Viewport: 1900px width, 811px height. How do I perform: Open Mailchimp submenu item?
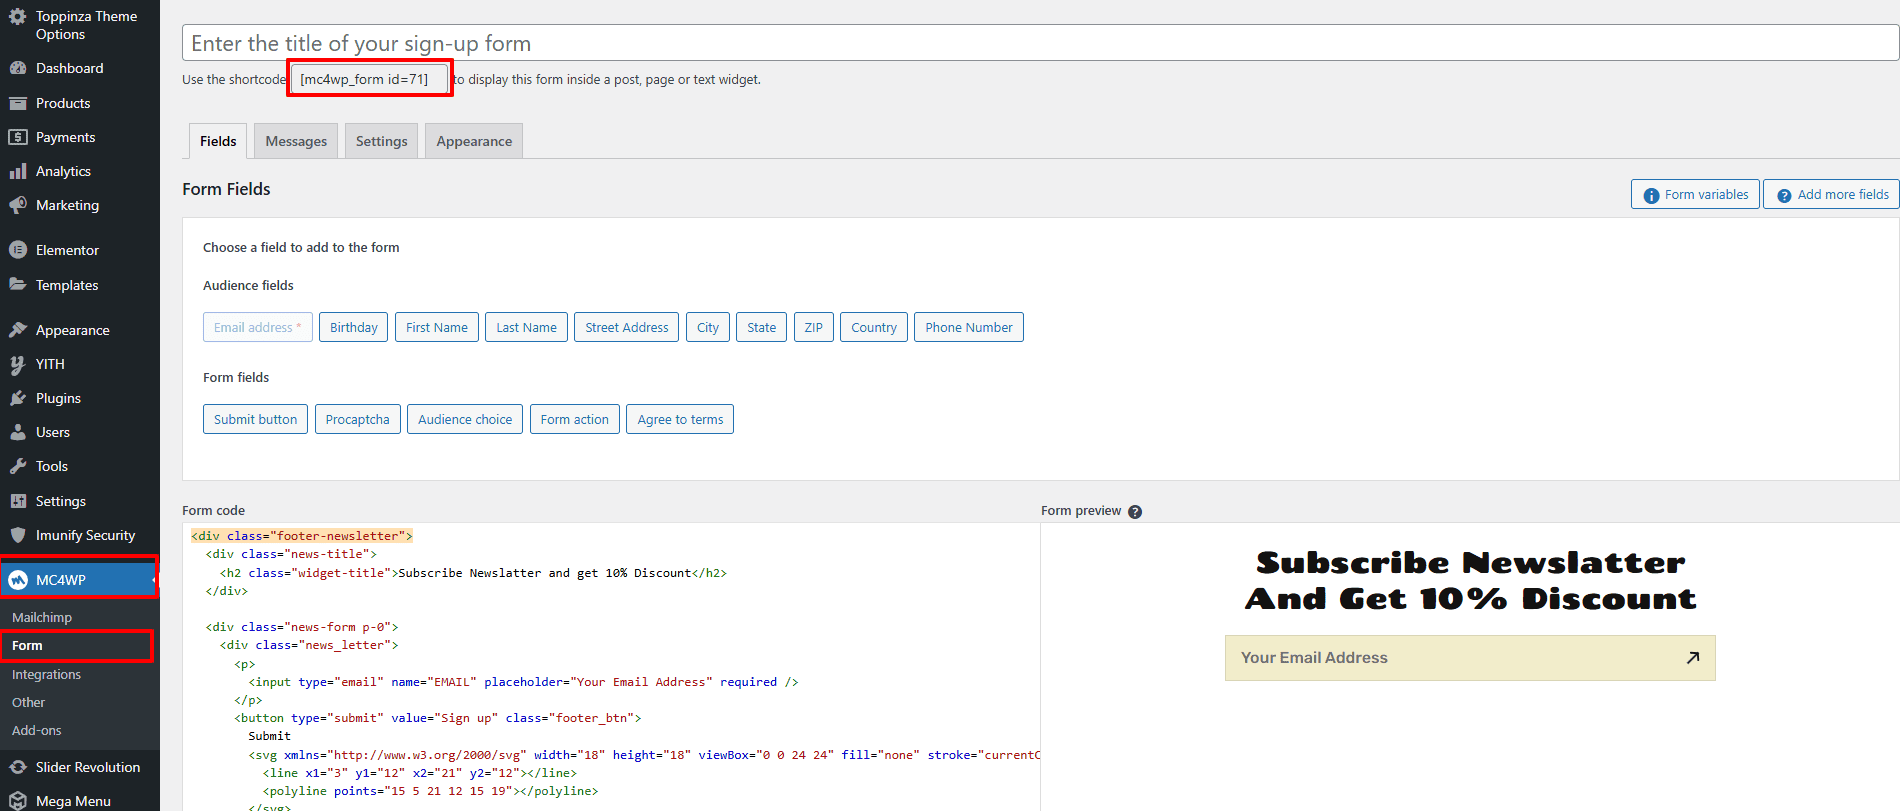[42, 618]
